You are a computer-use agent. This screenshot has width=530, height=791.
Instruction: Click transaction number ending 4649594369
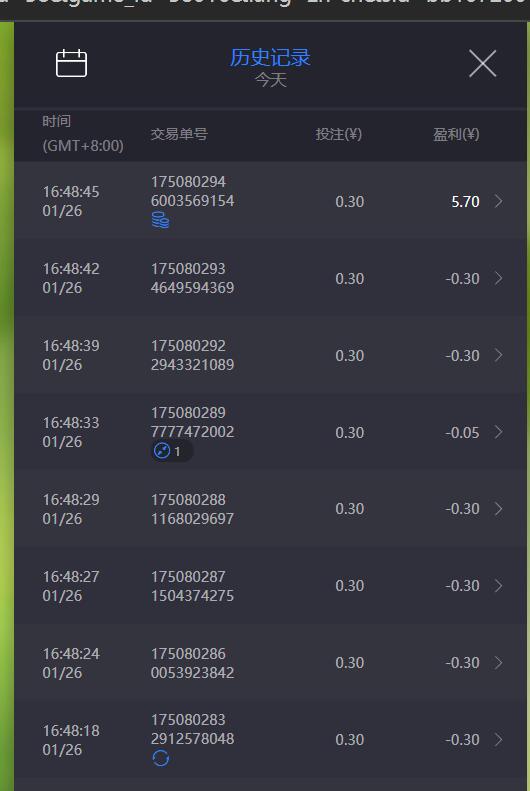point(192,278)
